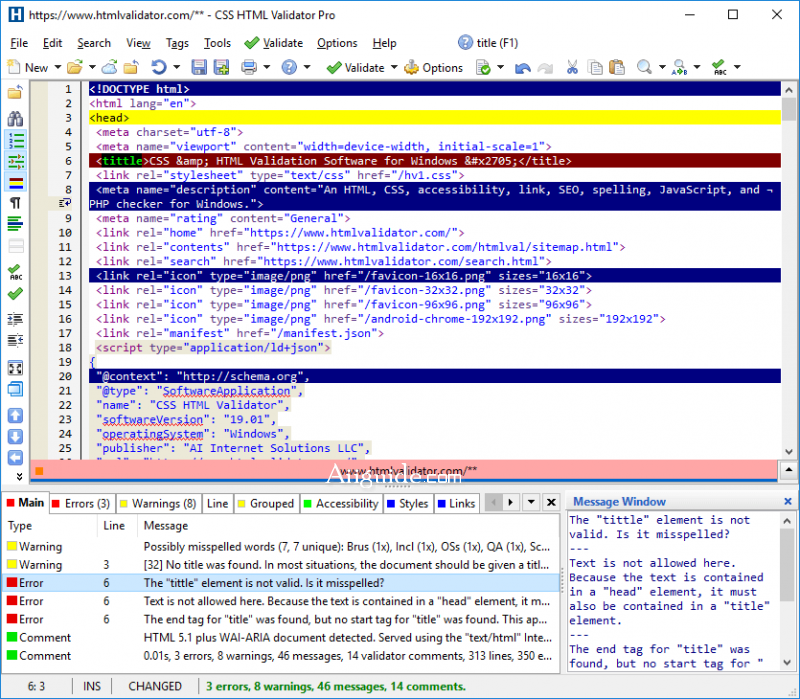
Task: Click the Find magnifier icon
Action: click(644, 67)
